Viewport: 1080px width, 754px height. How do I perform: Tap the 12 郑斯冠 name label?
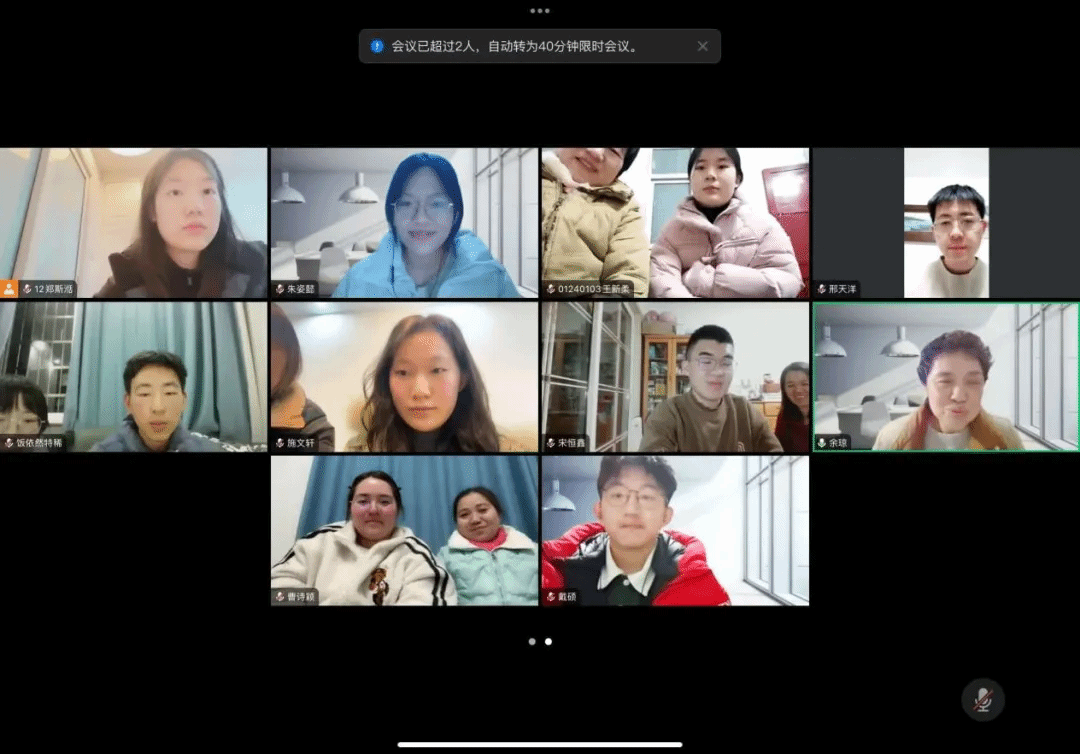point(54,289)
